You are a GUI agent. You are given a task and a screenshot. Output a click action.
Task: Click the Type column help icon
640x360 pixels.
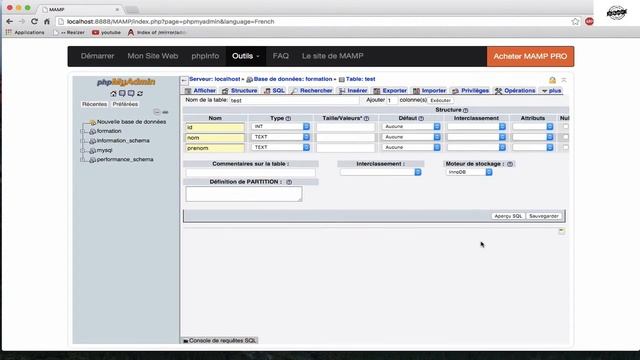pos(288,118)
